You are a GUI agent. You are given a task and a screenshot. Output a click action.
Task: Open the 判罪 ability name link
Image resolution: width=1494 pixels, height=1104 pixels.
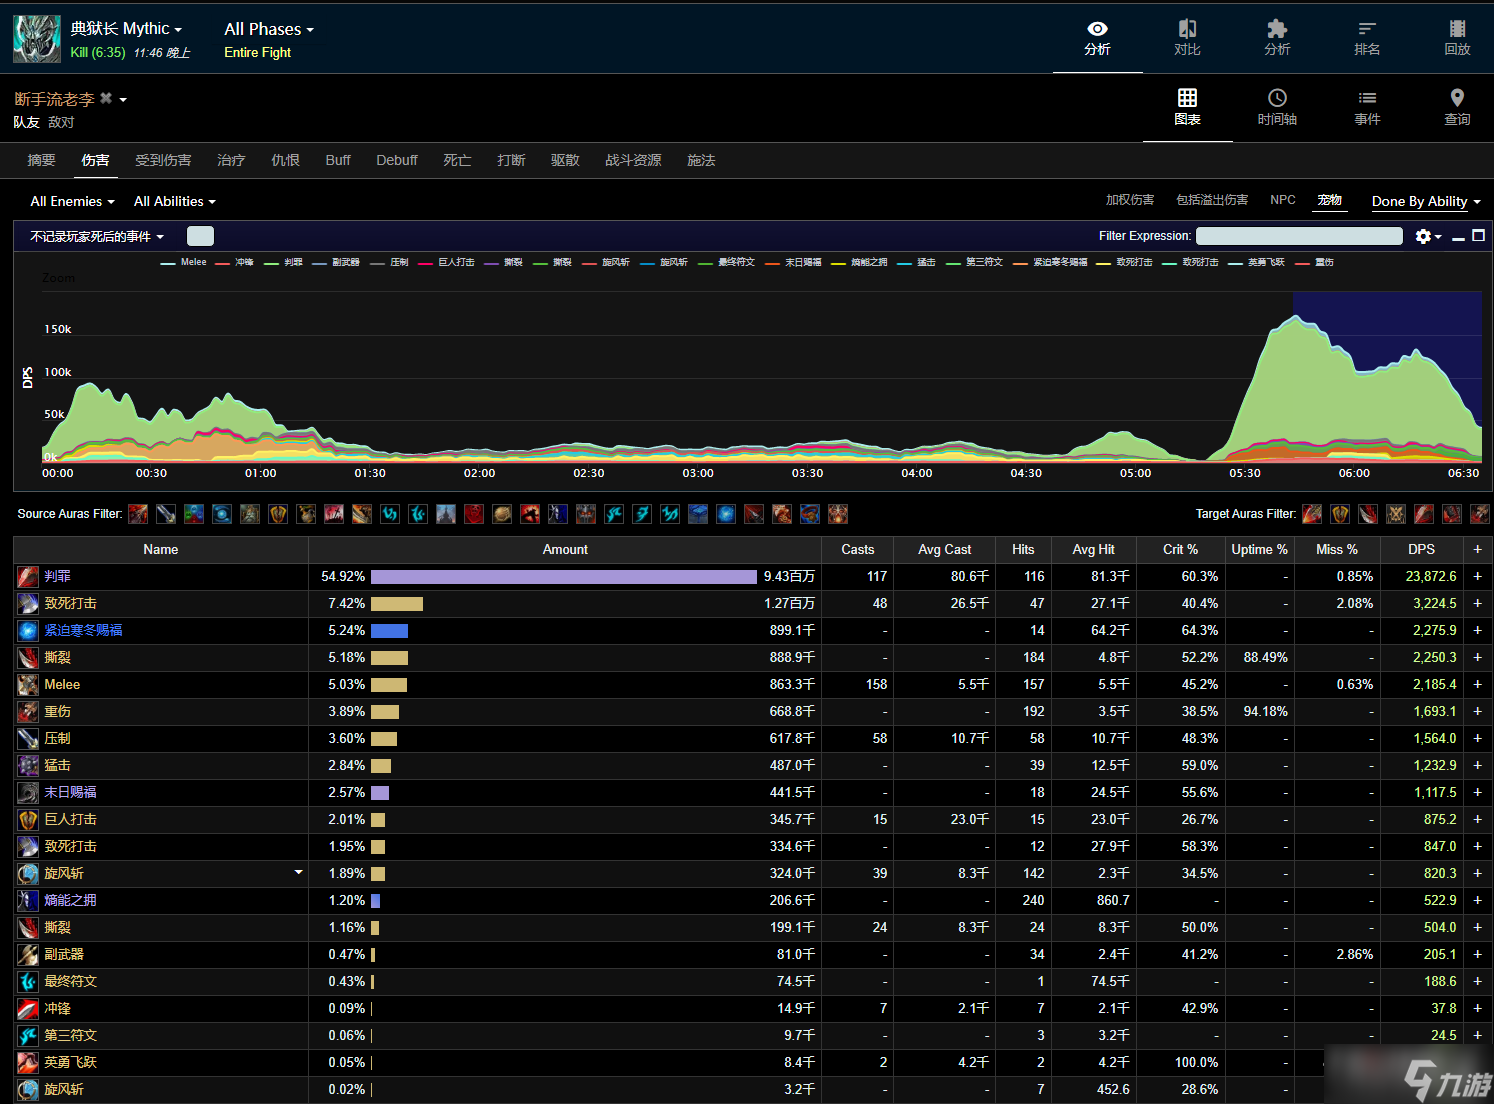point(58,576)
